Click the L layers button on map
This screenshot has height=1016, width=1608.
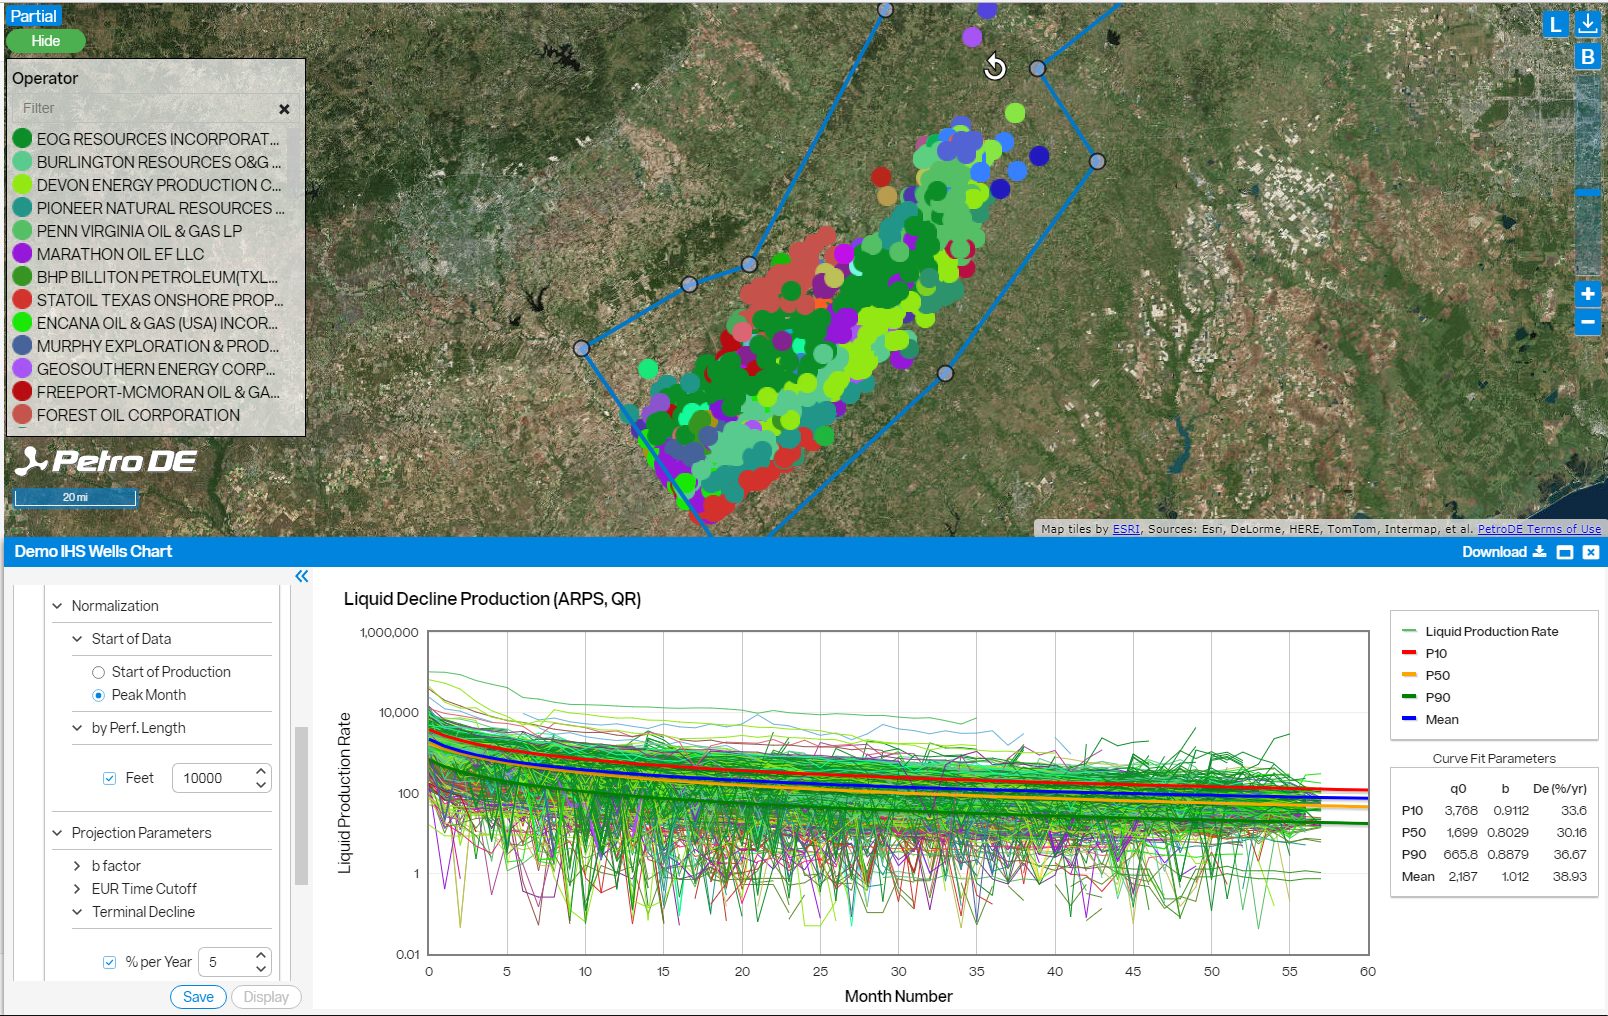1555,25
